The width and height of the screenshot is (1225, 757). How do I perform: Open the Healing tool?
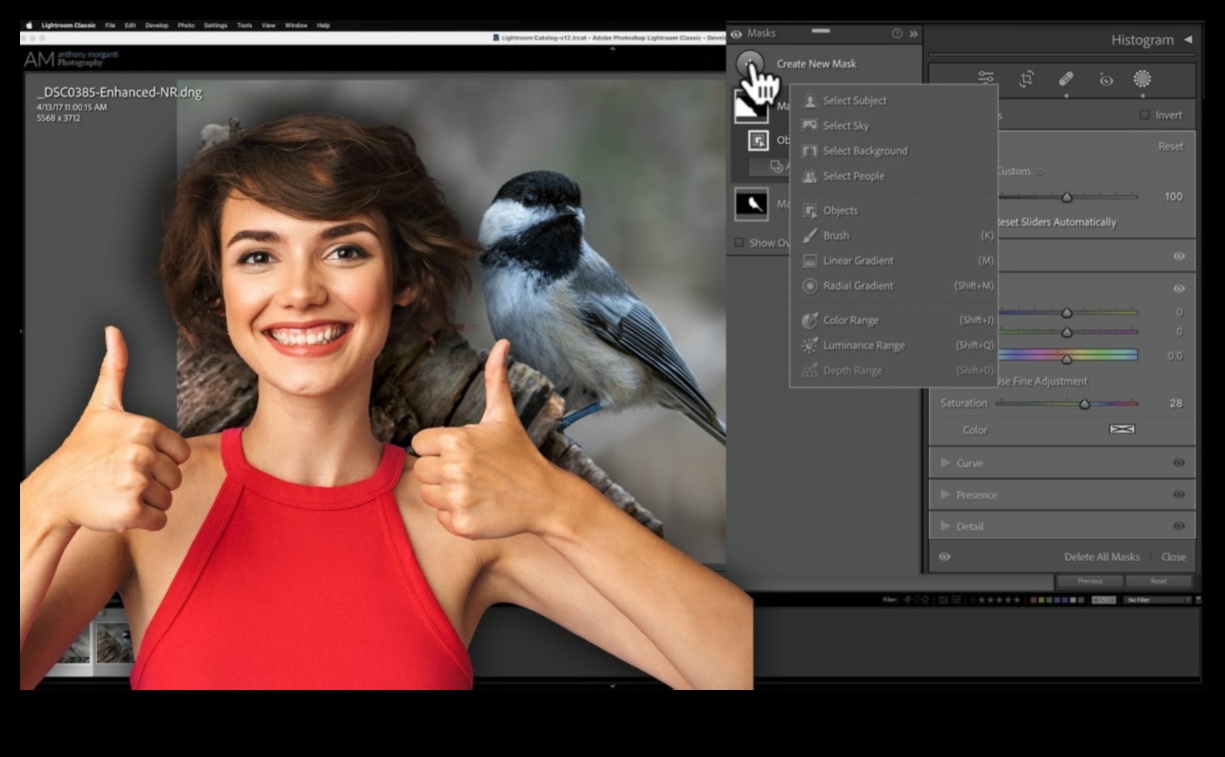coord(1068,80)
